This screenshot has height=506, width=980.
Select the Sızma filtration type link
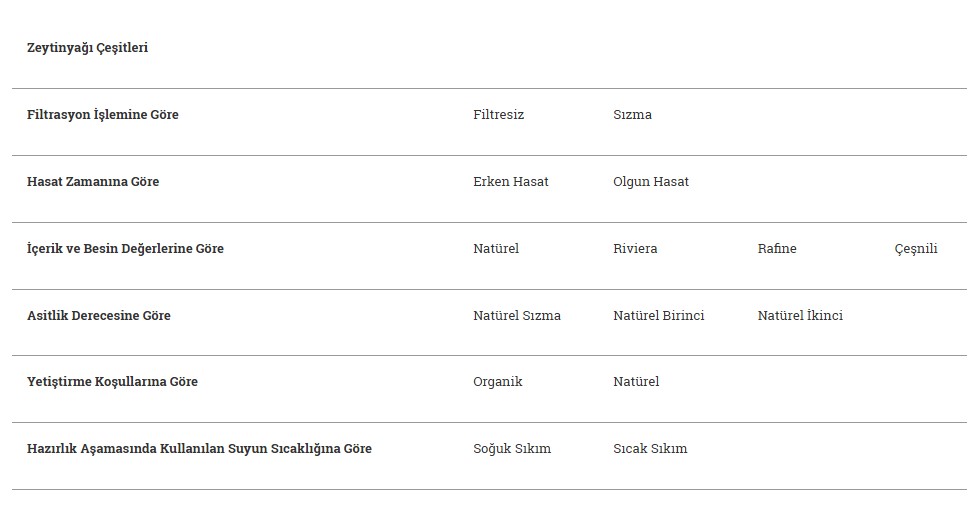[x=632, y=114]
